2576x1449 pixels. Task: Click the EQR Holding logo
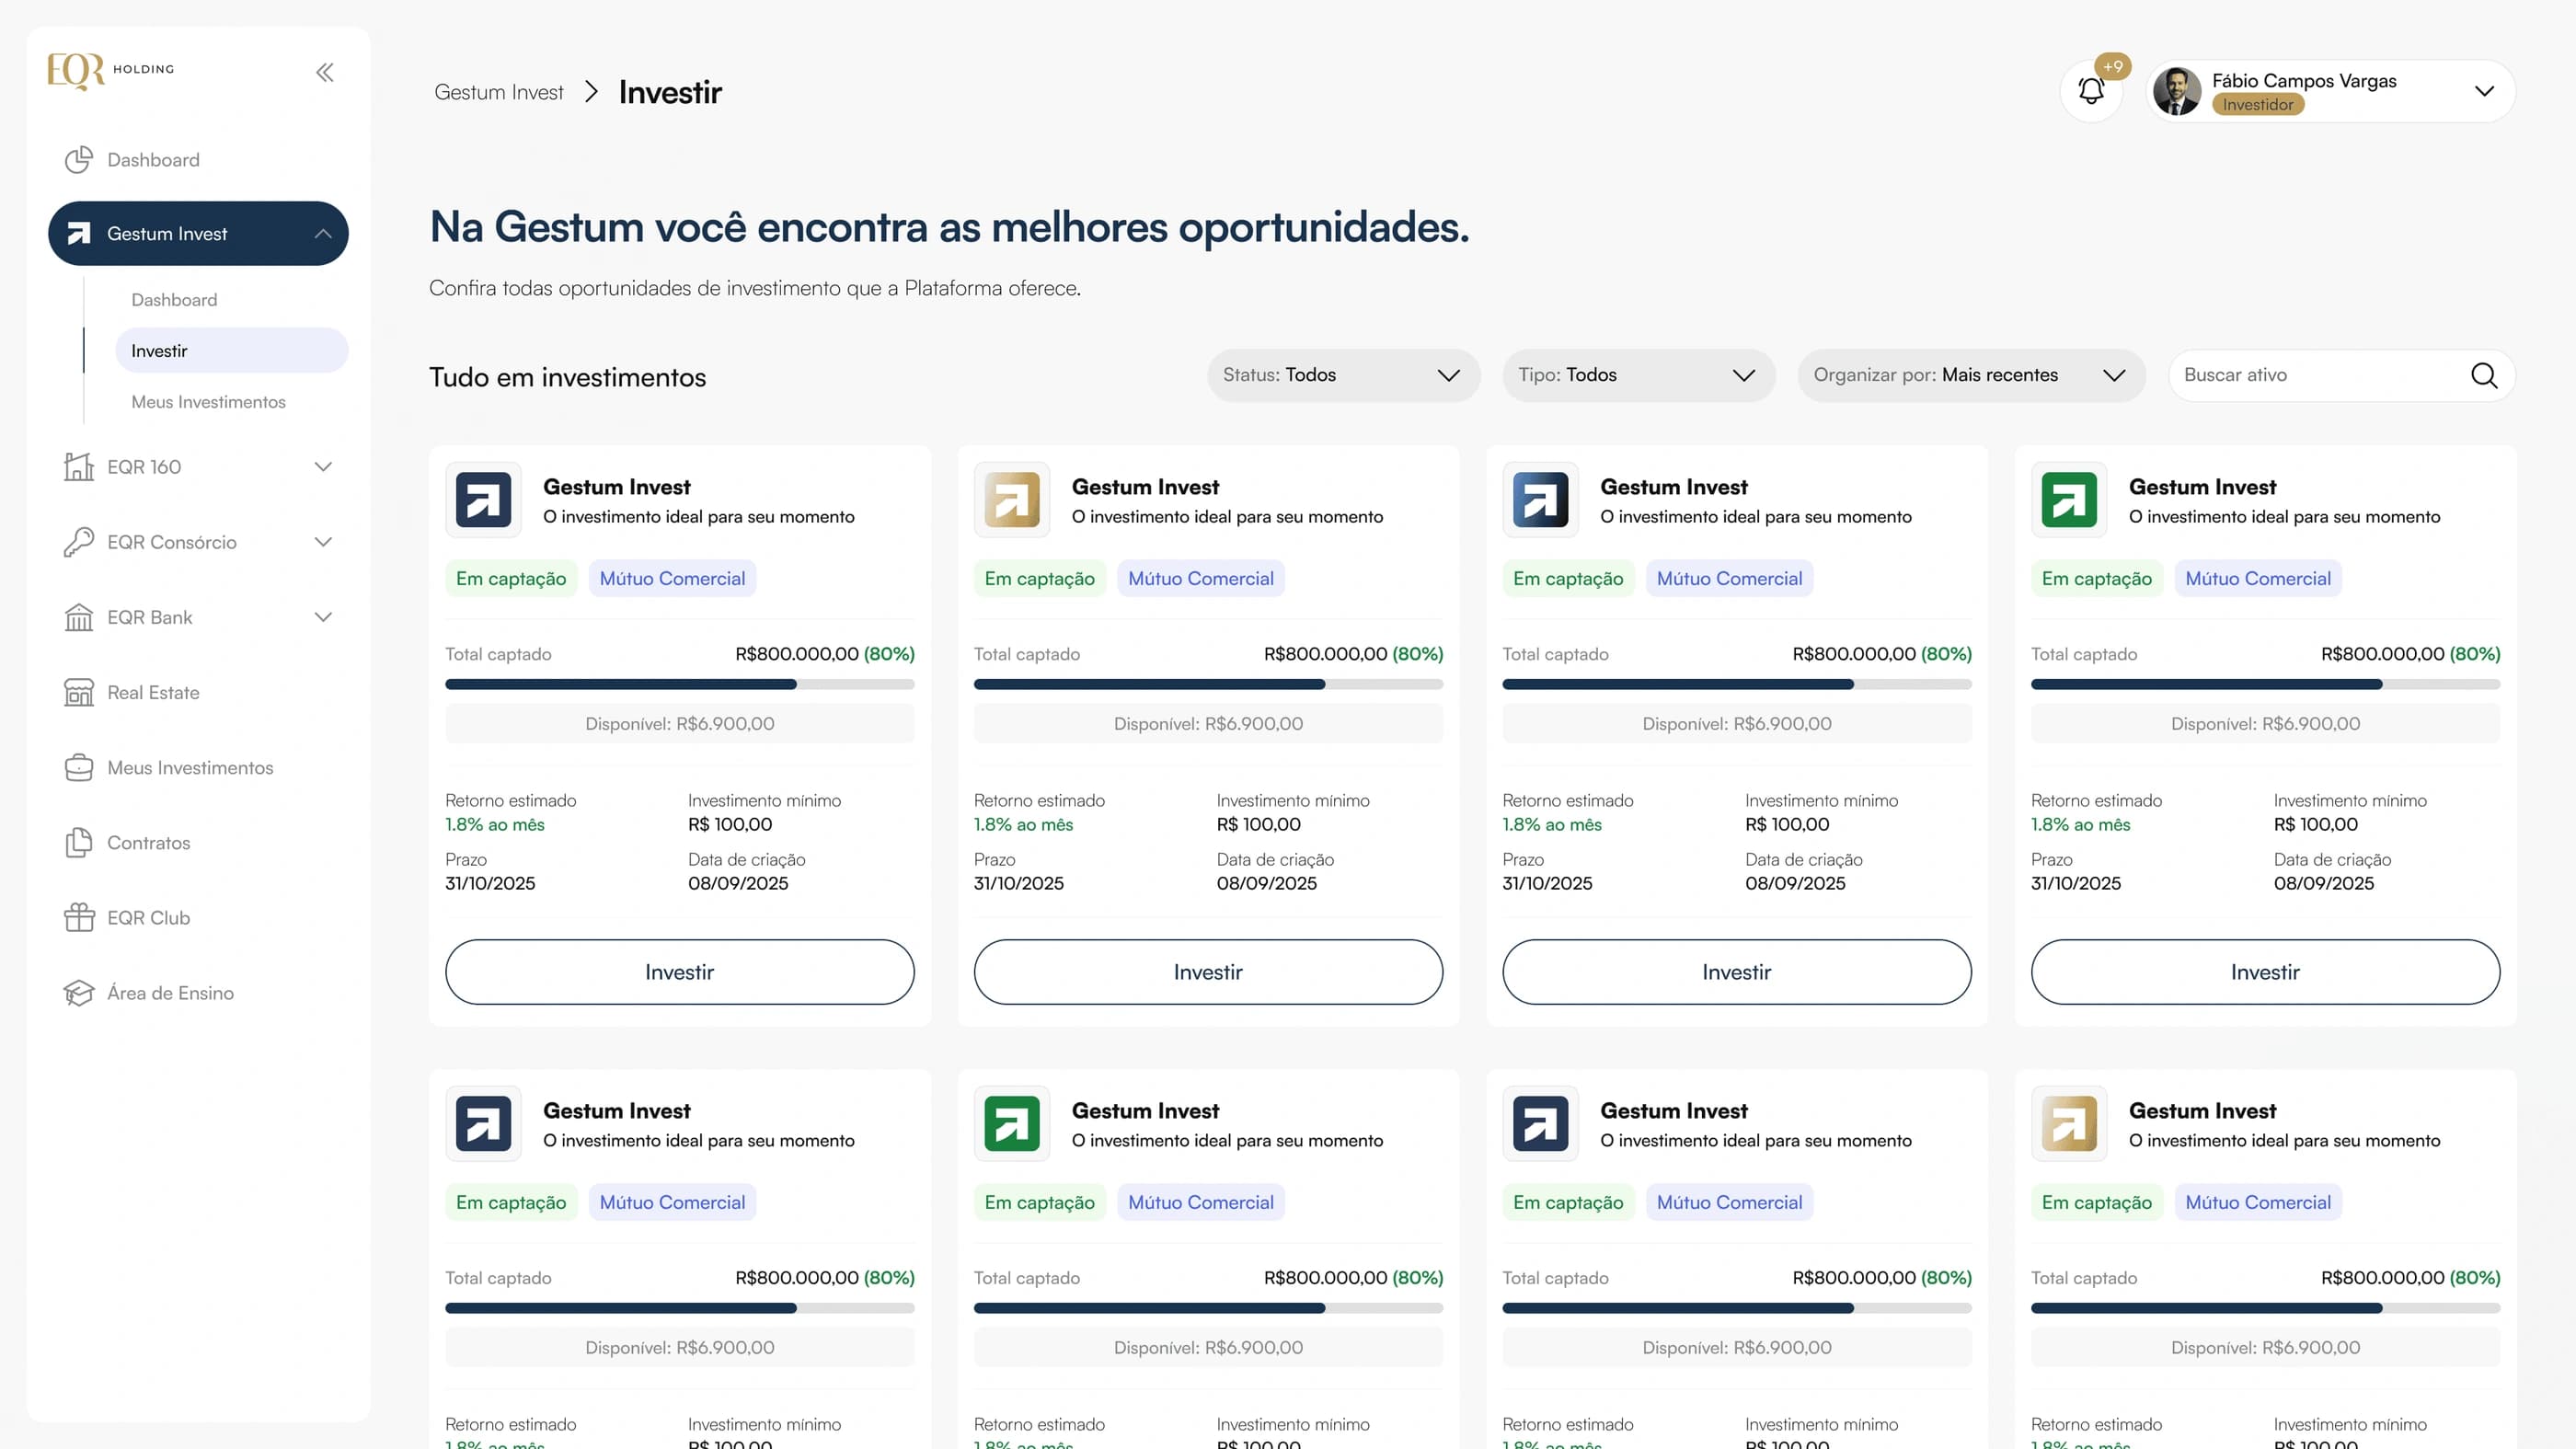111,71
